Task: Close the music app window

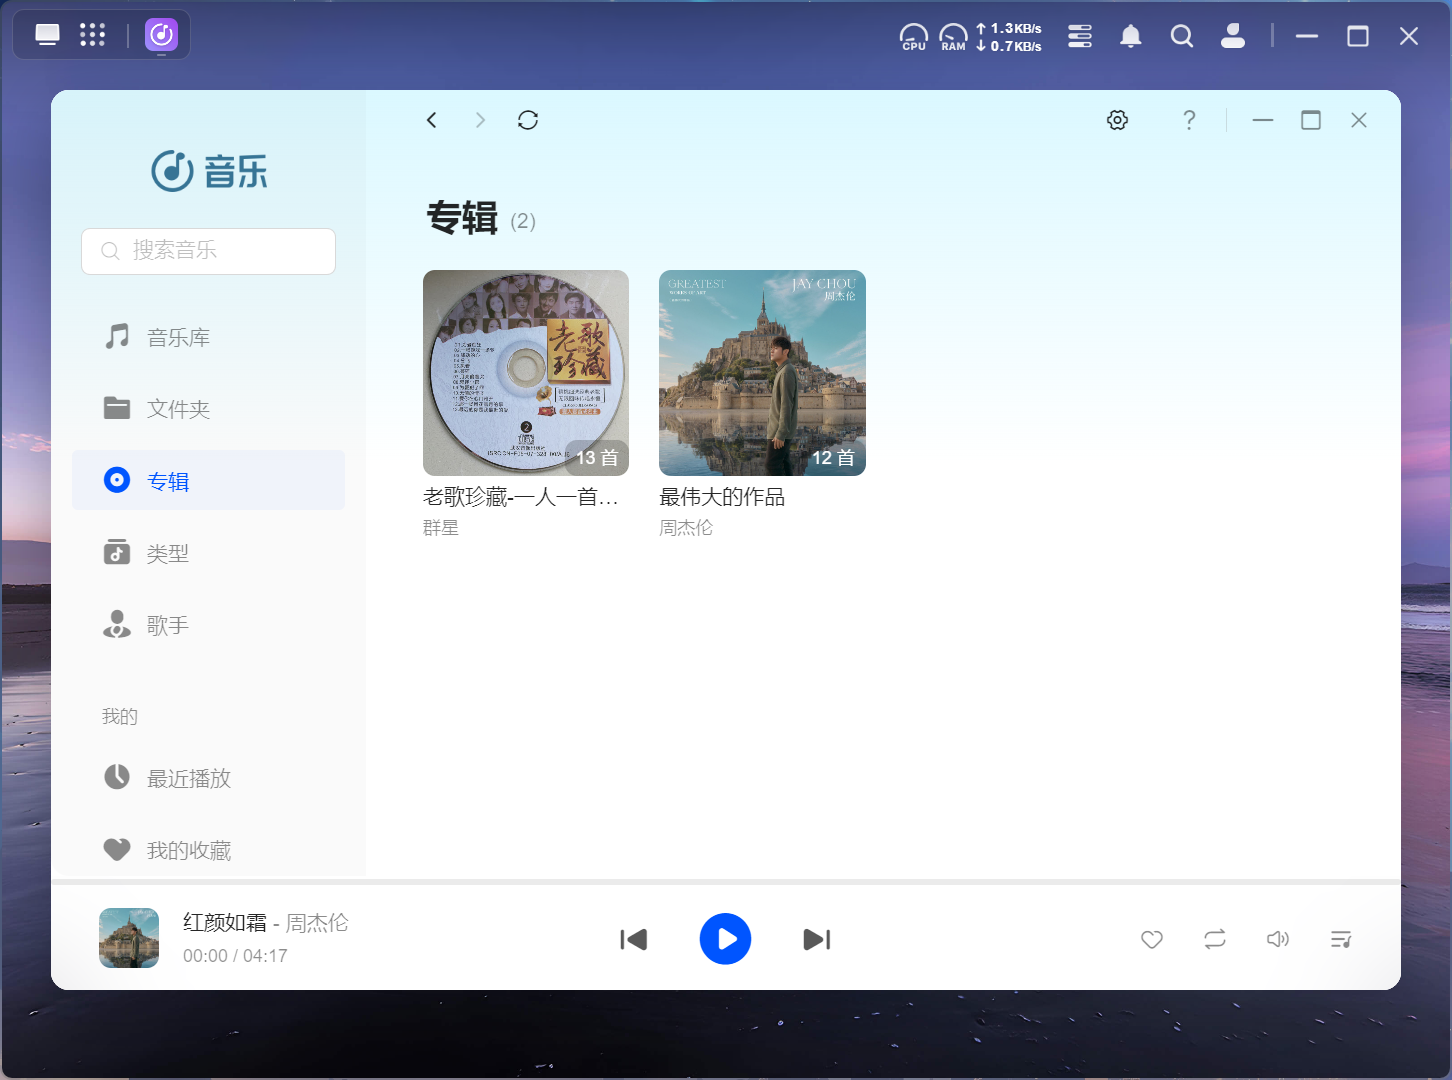Action: click(1359, 120)
